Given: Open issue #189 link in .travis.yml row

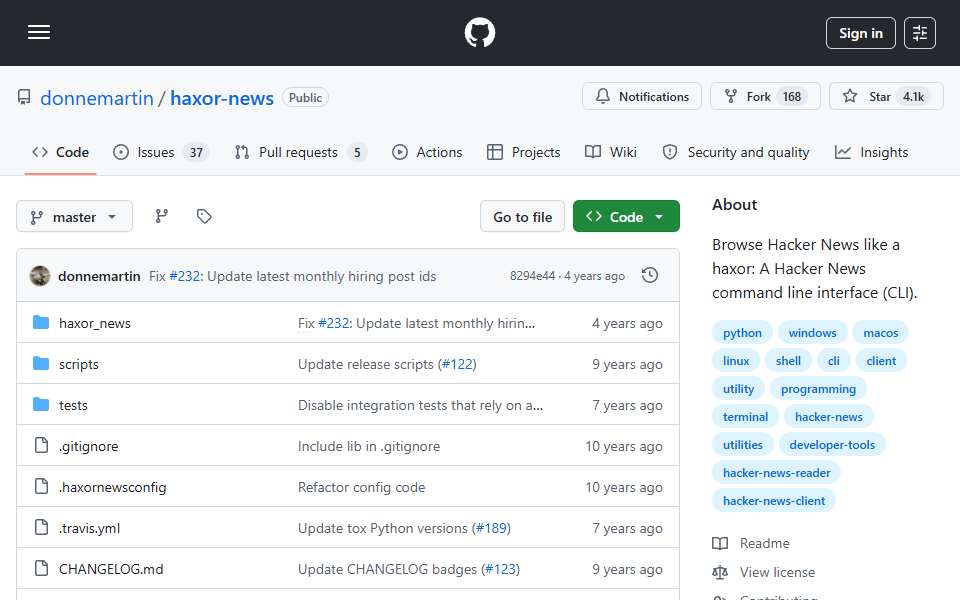Looking at the screenshot, I should (491, 528).
